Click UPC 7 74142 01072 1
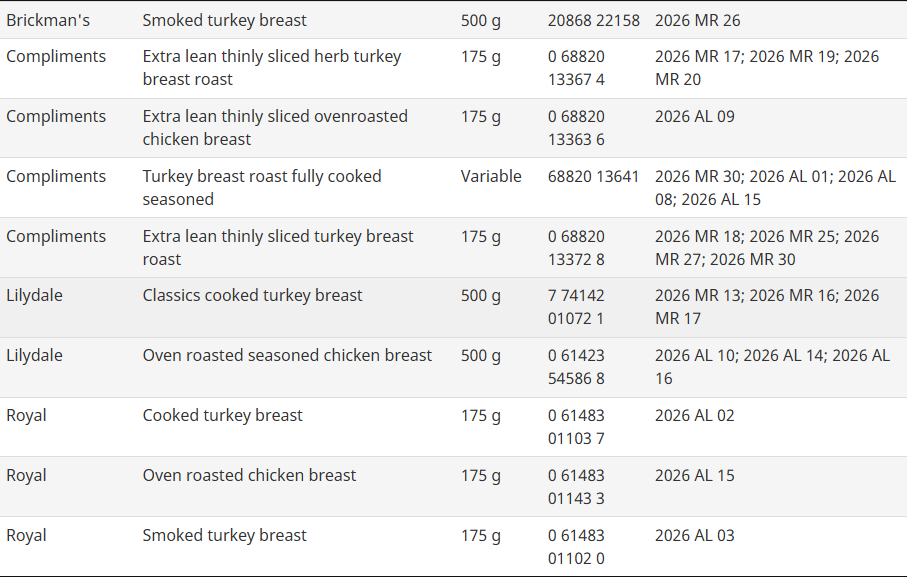This screenshot has height=577, width=907. coord(576,307)
